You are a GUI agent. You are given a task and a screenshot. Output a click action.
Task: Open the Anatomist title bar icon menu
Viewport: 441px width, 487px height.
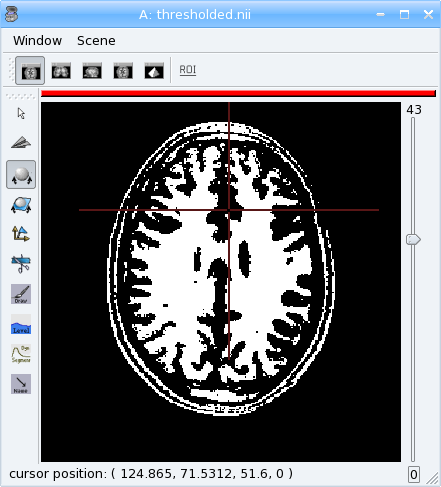point(12,14)
